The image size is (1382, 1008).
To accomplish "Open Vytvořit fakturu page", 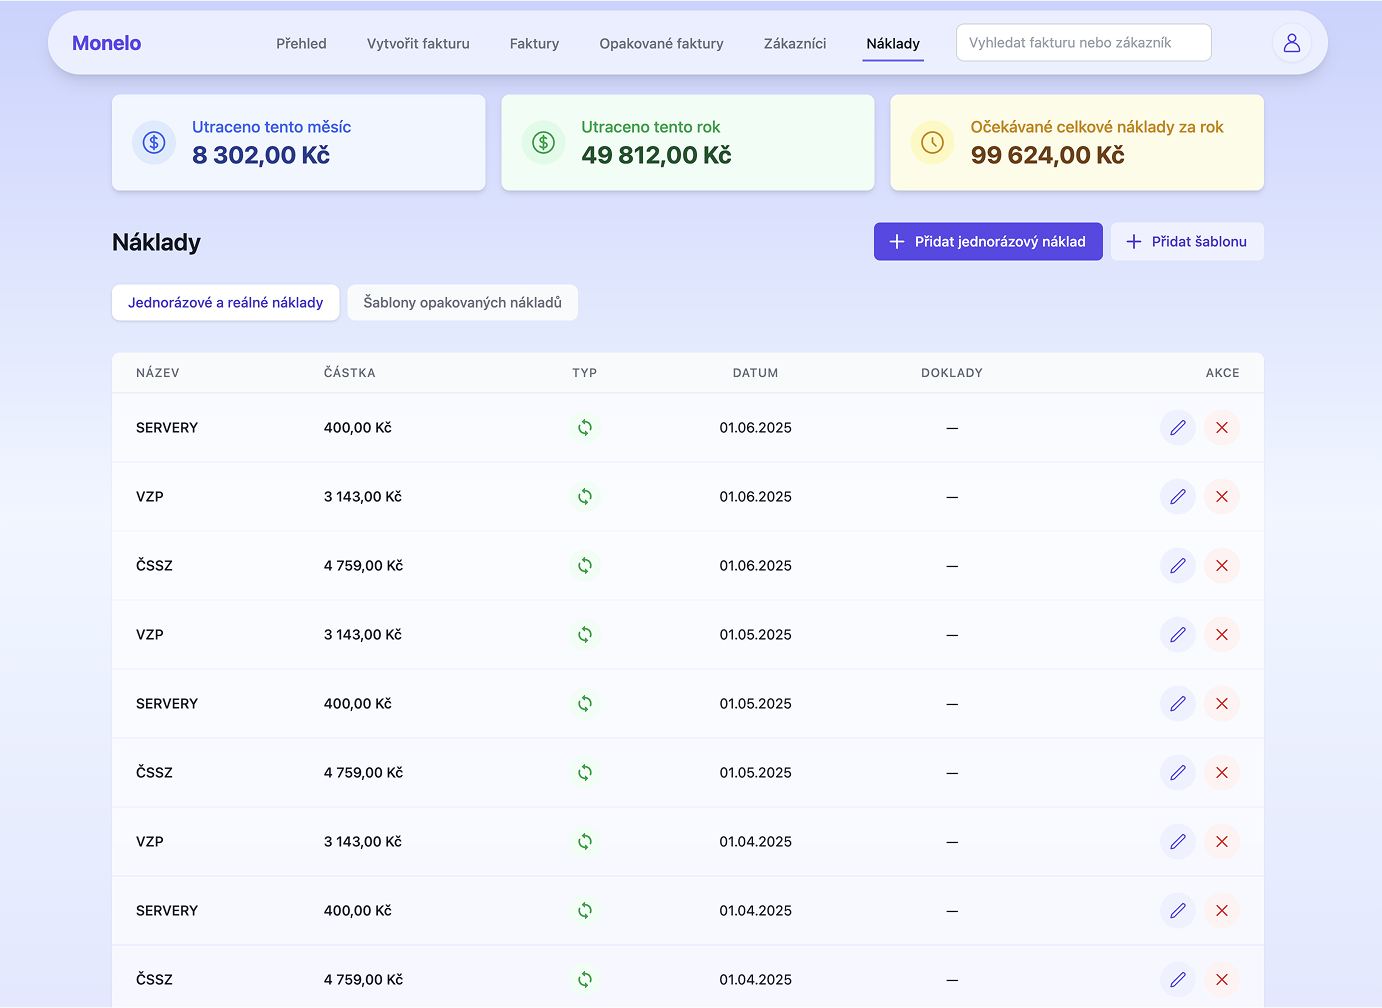I will tap(418, 44).
